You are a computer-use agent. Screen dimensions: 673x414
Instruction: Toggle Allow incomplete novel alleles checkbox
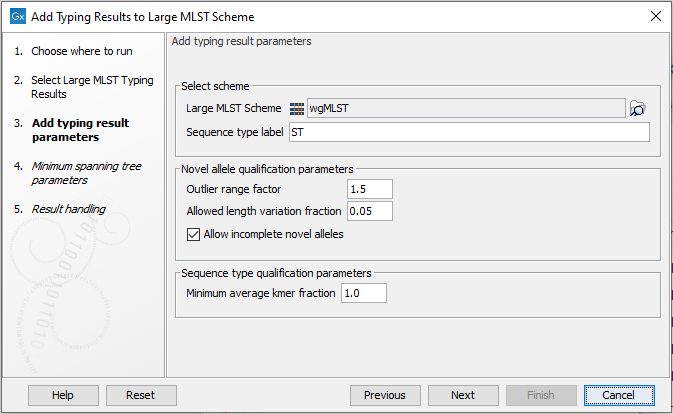click(194, 234)
